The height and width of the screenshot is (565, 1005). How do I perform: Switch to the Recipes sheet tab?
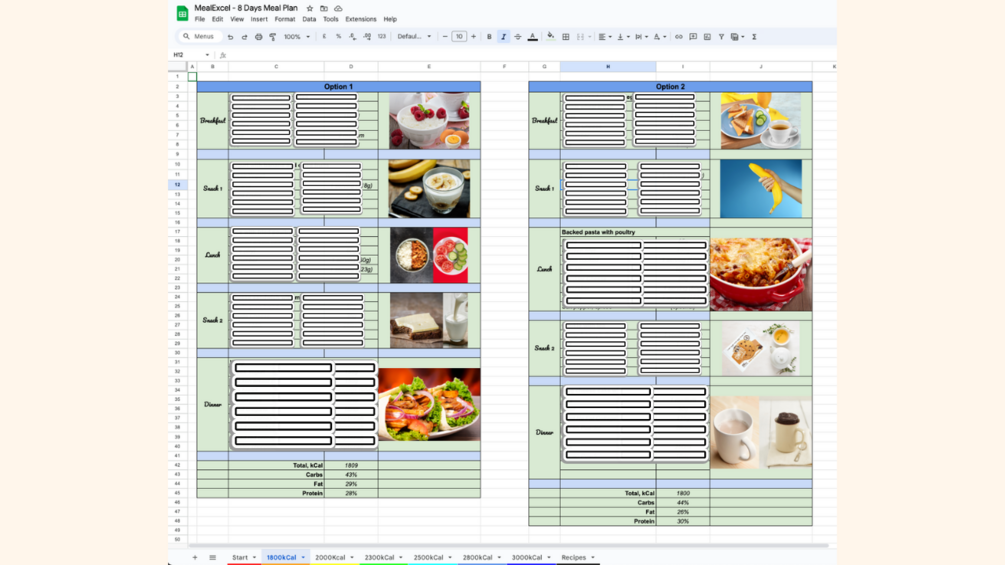click(x=574, y=557)
